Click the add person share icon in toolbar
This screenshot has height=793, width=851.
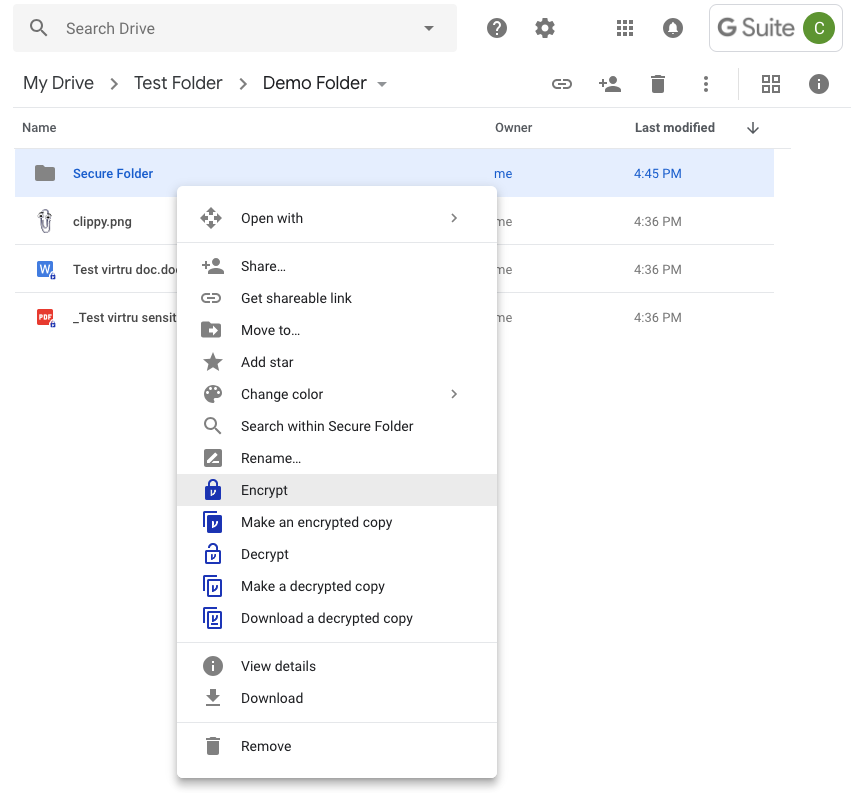click(x=609, y=84)
